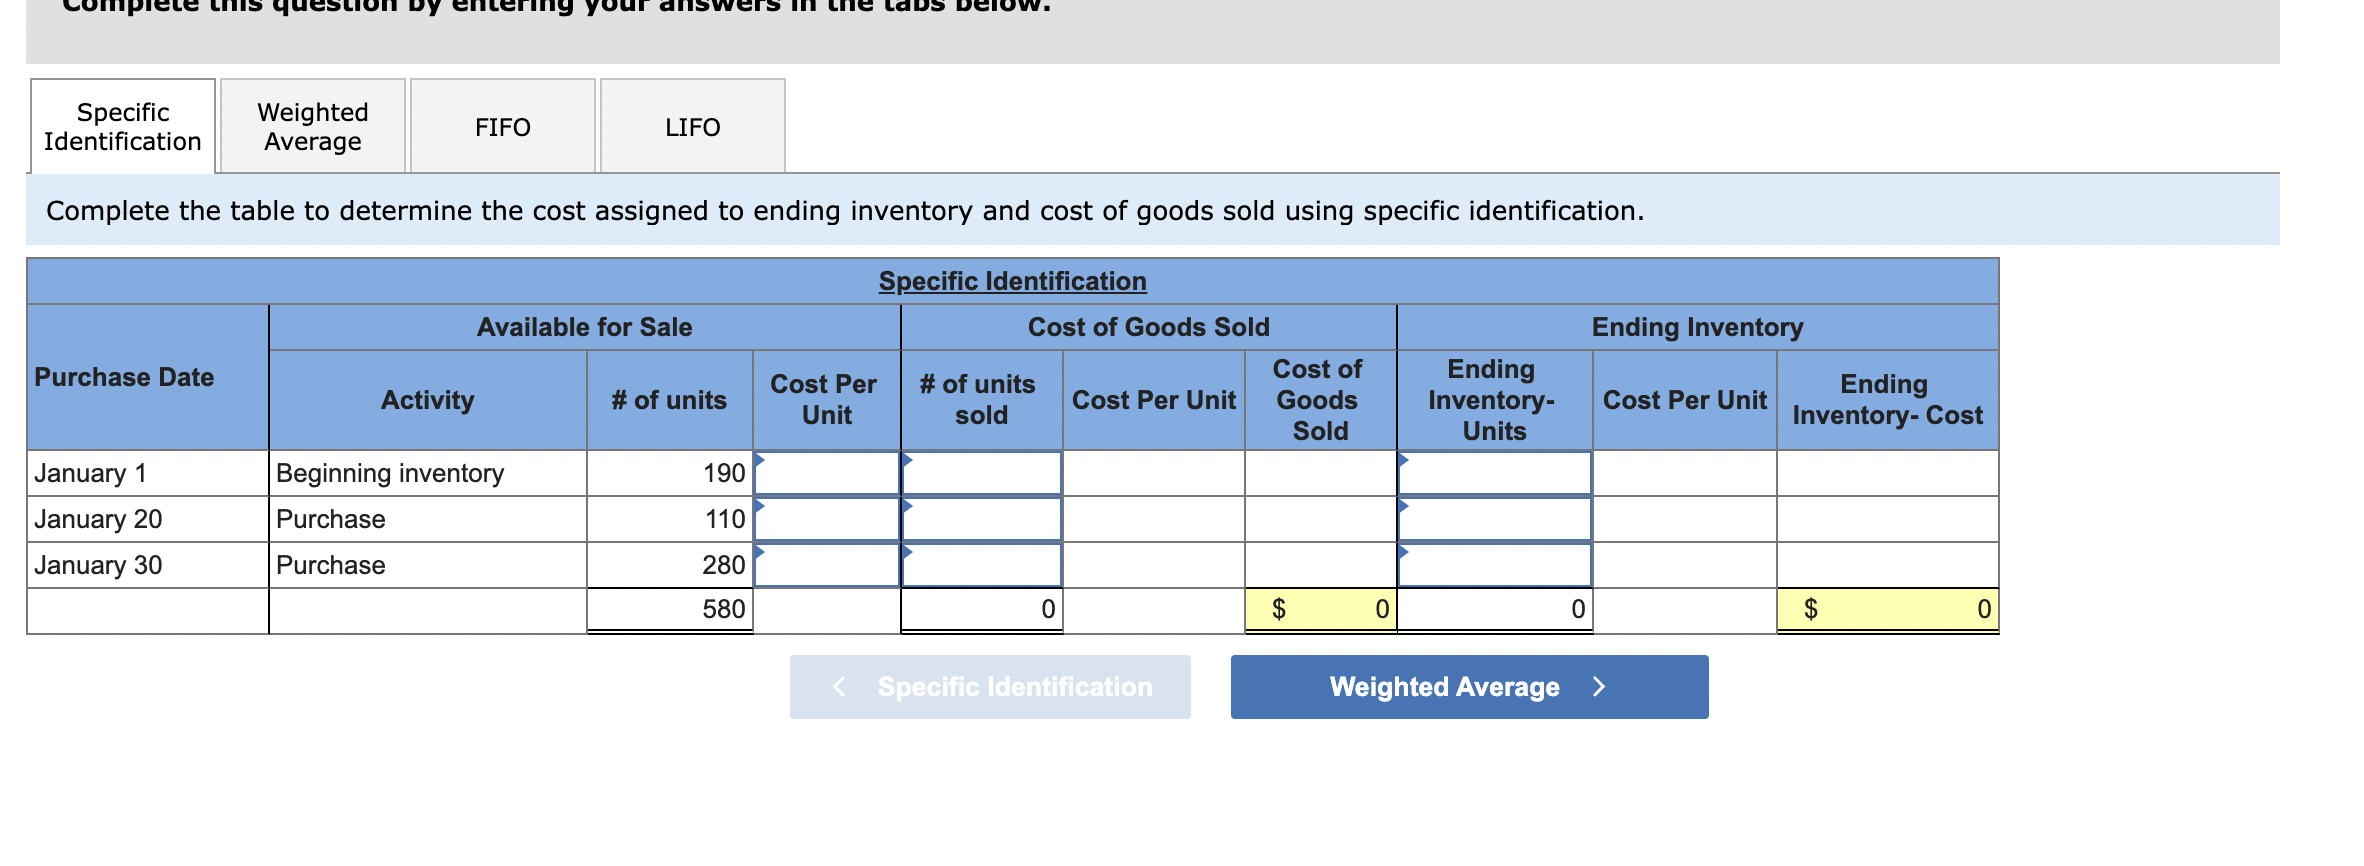Viewport: 2364px width, 866px height.
Task: Switch to the LIFO tab
Action: 693,127
